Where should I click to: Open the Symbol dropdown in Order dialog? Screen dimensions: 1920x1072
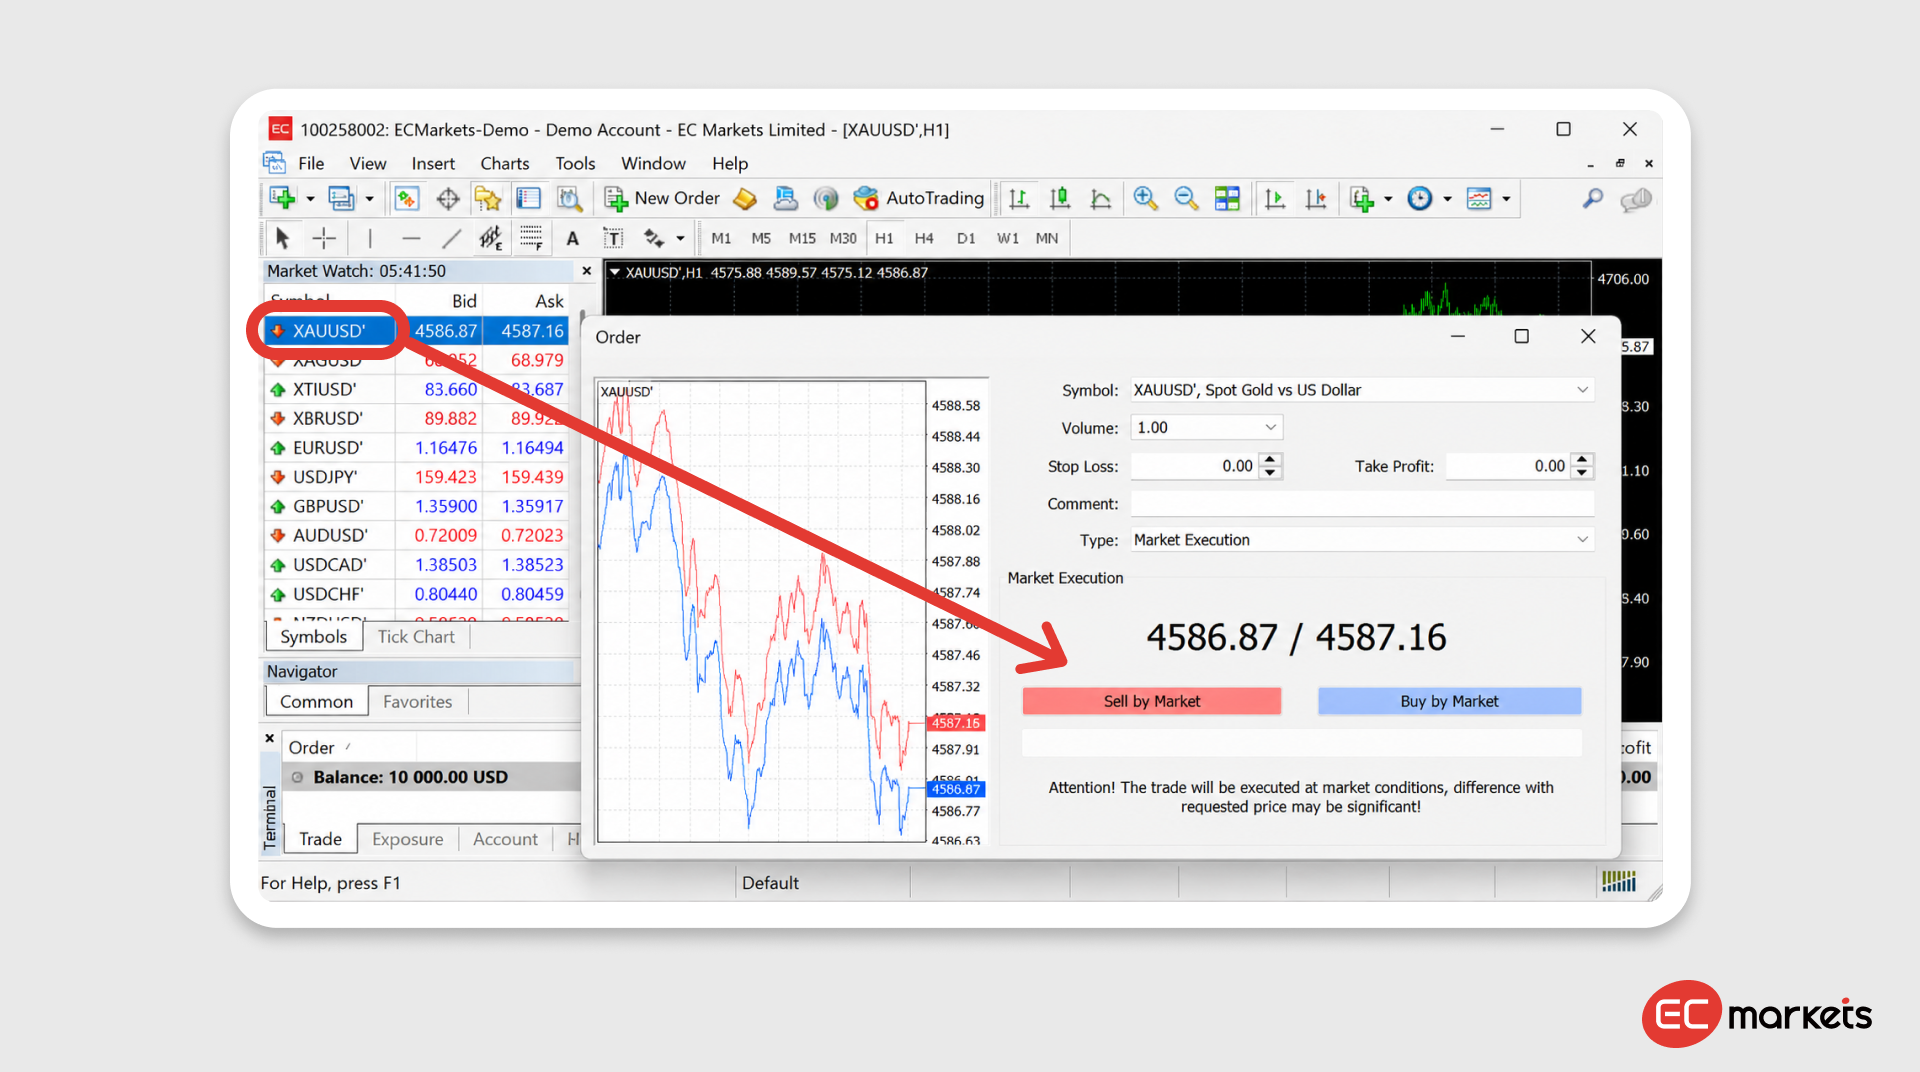tap(1582, 390)
